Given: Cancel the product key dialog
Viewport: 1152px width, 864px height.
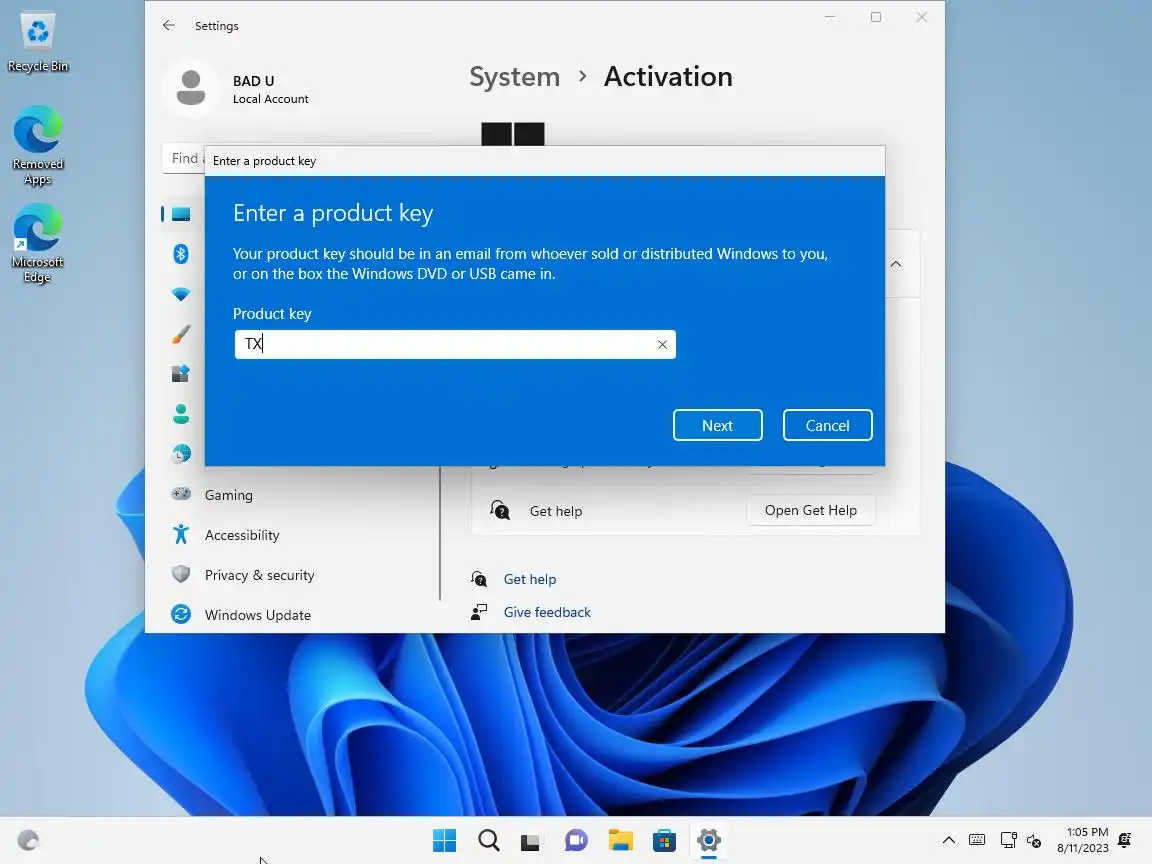Looking at the screenshot, I should 827,425.
